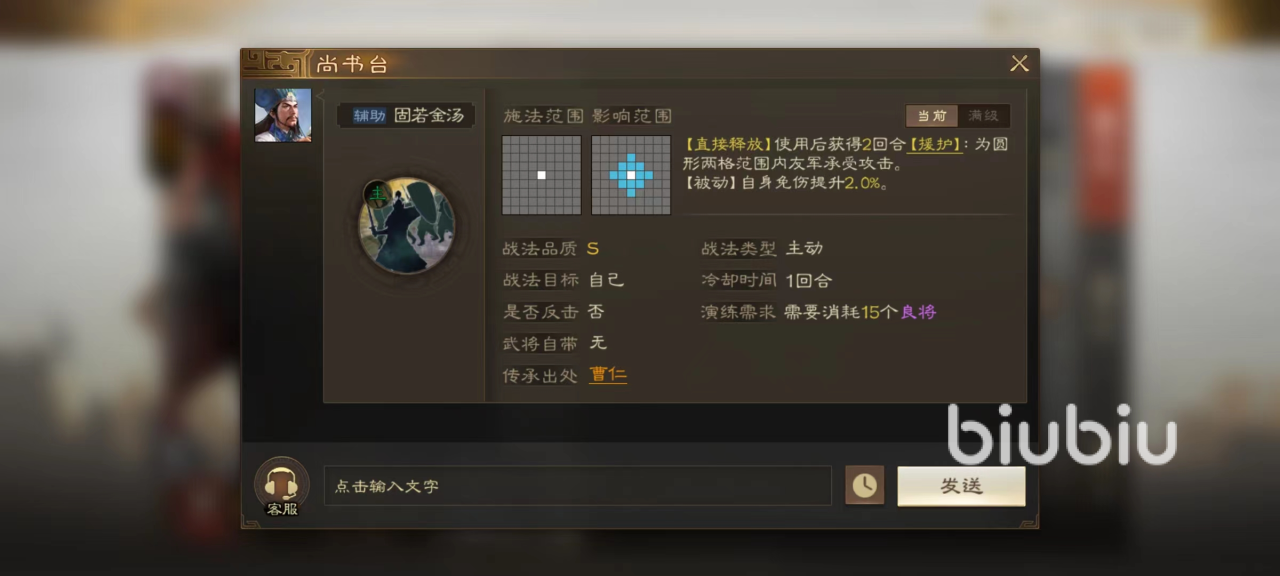This screenshot has width=1280, height=576.
Task: Switch to 满级 max level view
Action: point(983,116)
